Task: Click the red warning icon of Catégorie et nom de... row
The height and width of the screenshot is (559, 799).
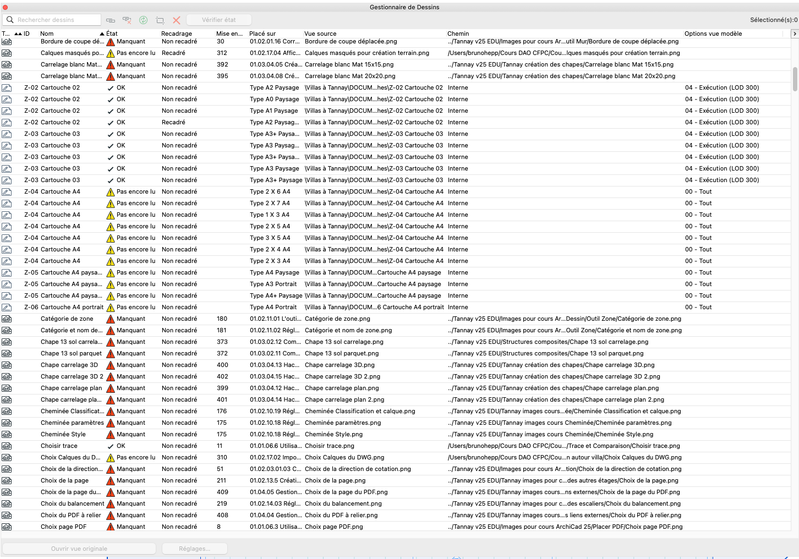Action: (110, 331)
